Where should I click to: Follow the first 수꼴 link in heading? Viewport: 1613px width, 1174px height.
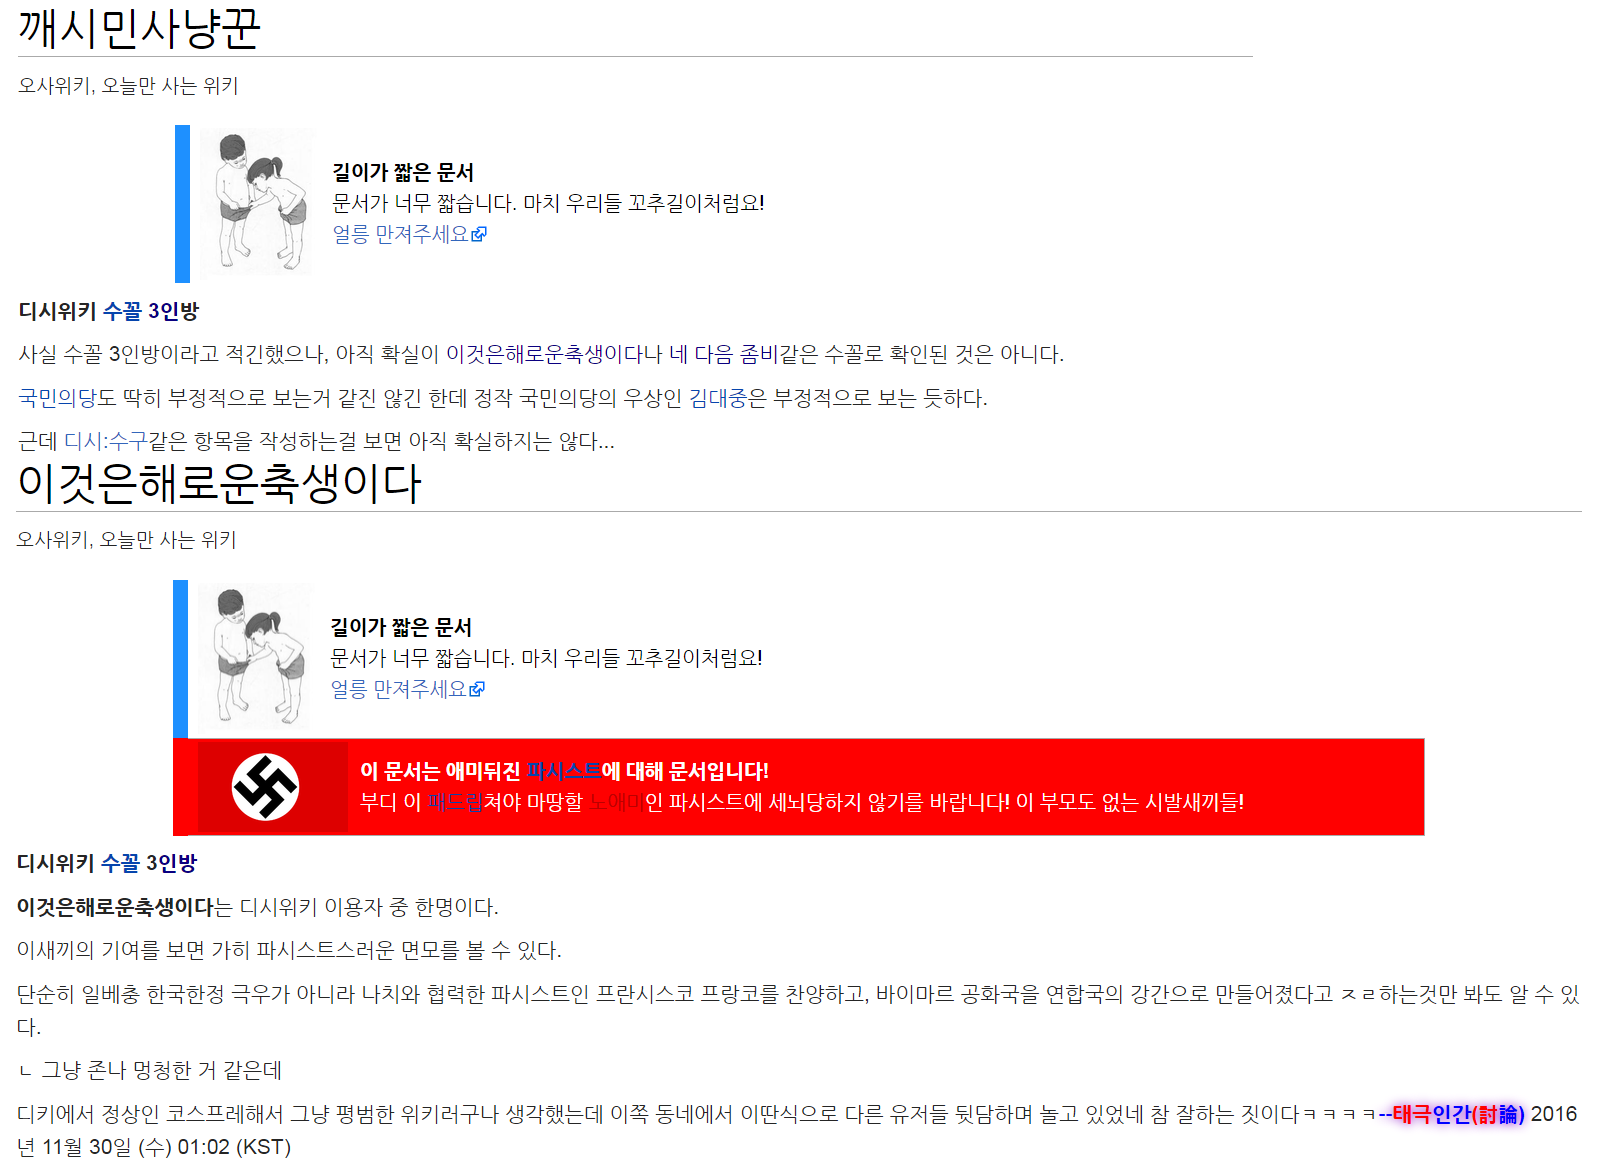122,311
